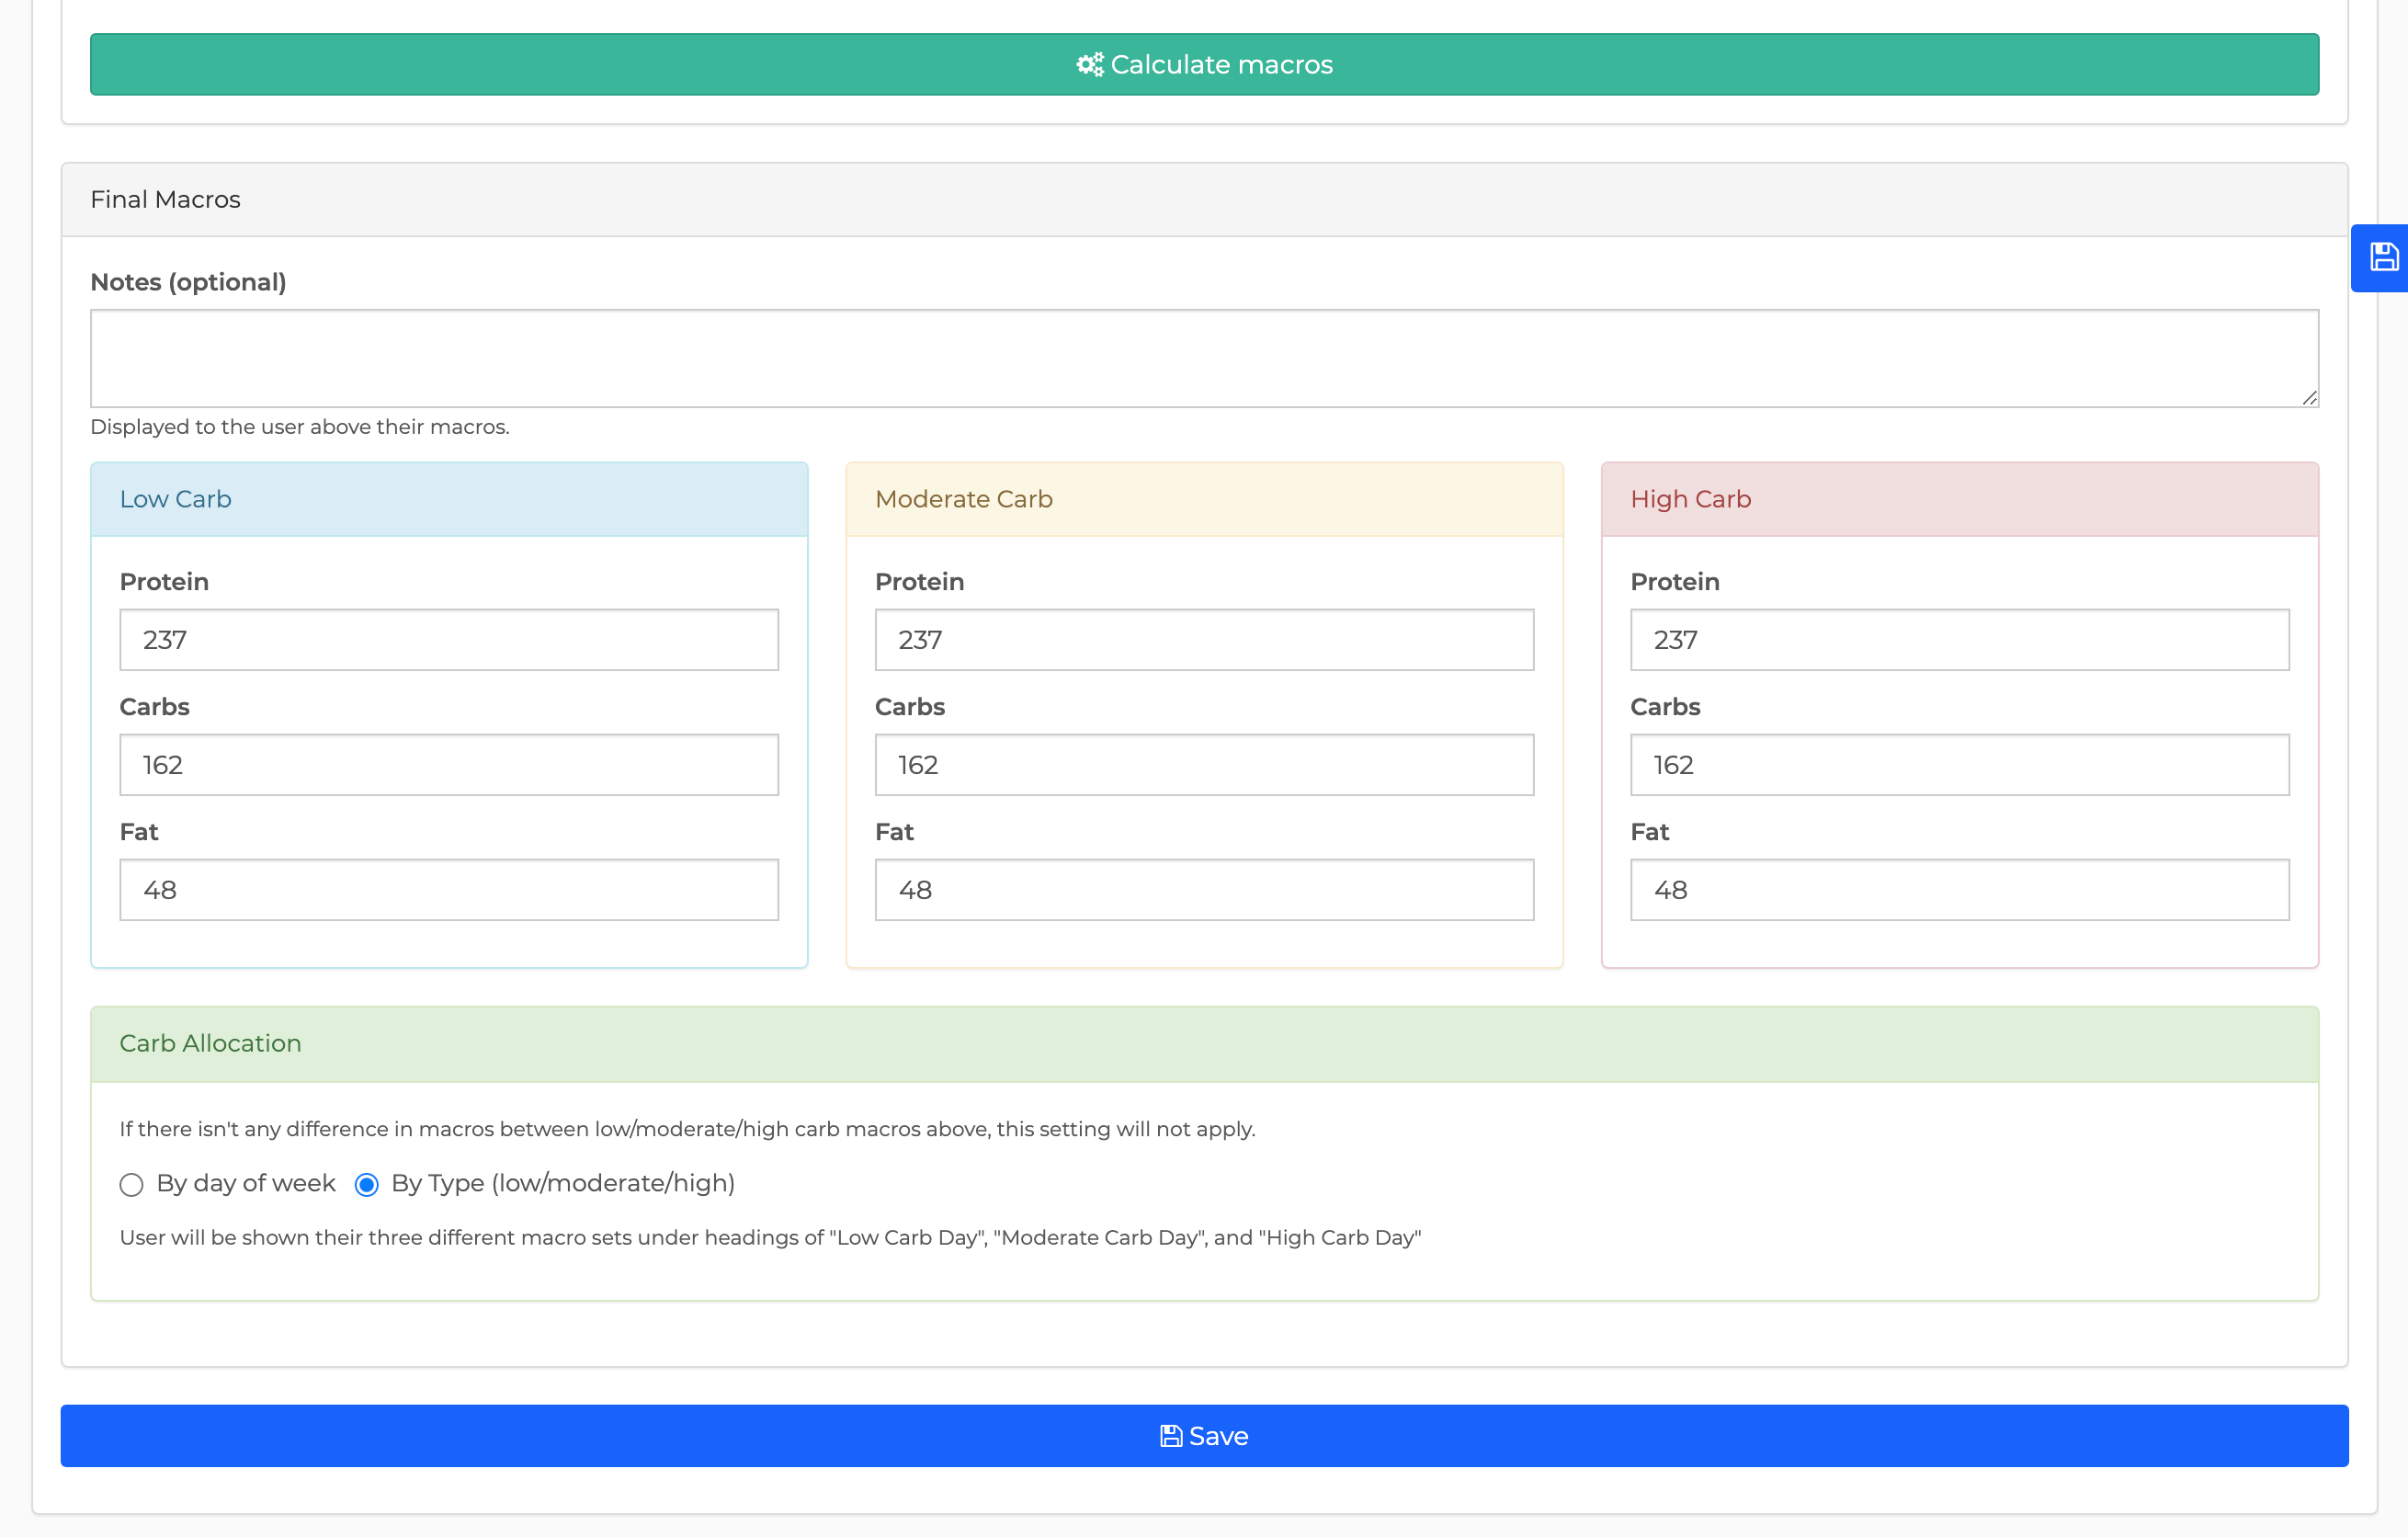Image resolution: width=2408 pixels, height=1537 pixels.
Task: Click the High Carb Protein field
Action: tap(1960, 640)
